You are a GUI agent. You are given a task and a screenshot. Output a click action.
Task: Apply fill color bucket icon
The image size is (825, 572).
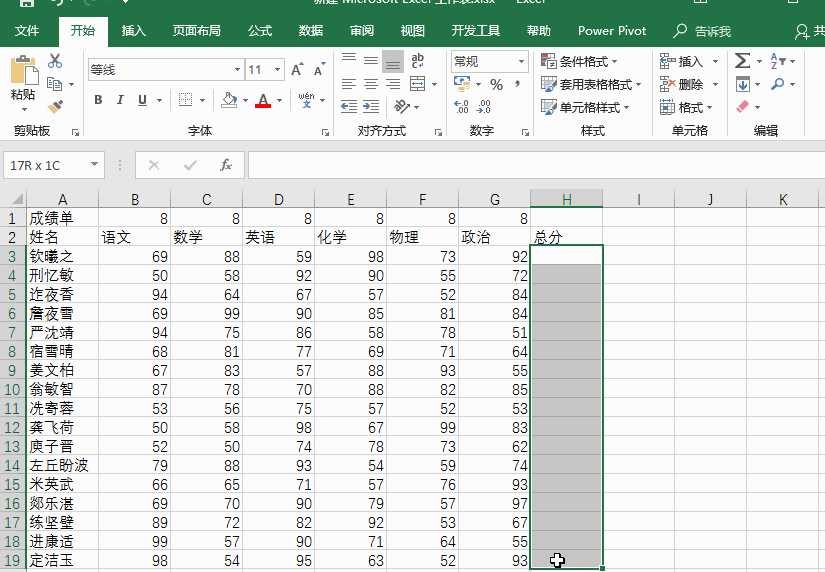[229, 99]
